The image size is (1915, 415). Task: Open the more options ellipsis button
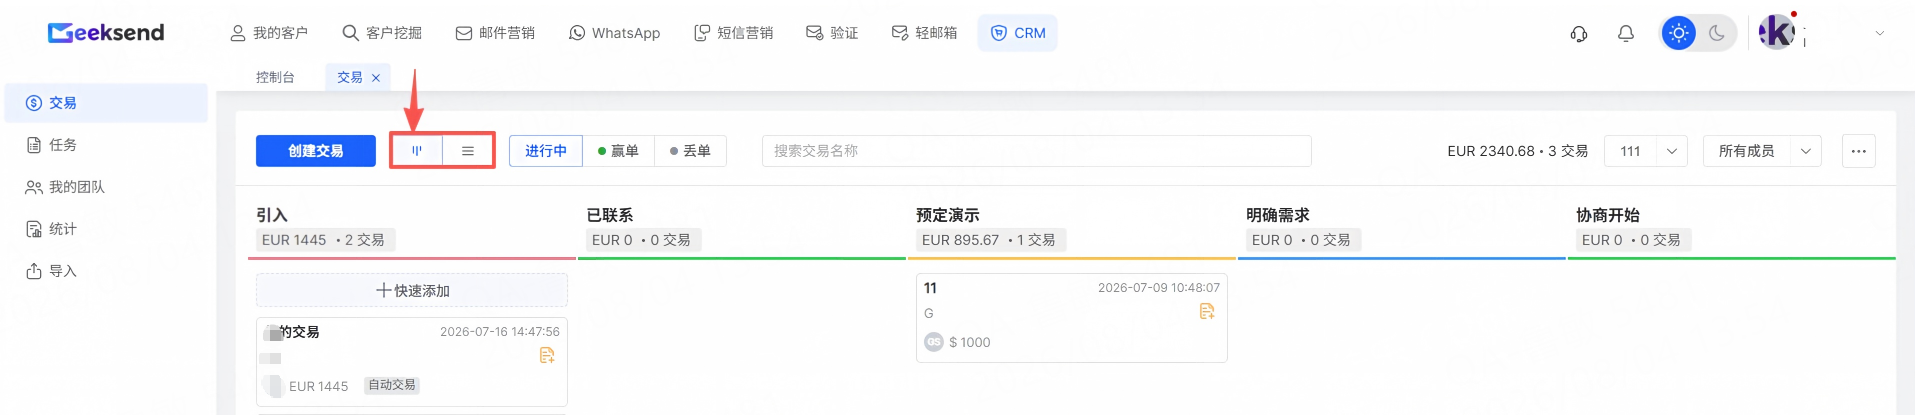tap(1859, 151)
